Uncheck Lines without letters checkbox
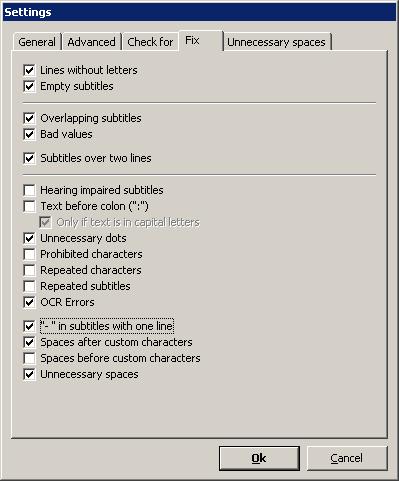Image resolution: width=399 pixels, height=481 pixels. [29, 70]
